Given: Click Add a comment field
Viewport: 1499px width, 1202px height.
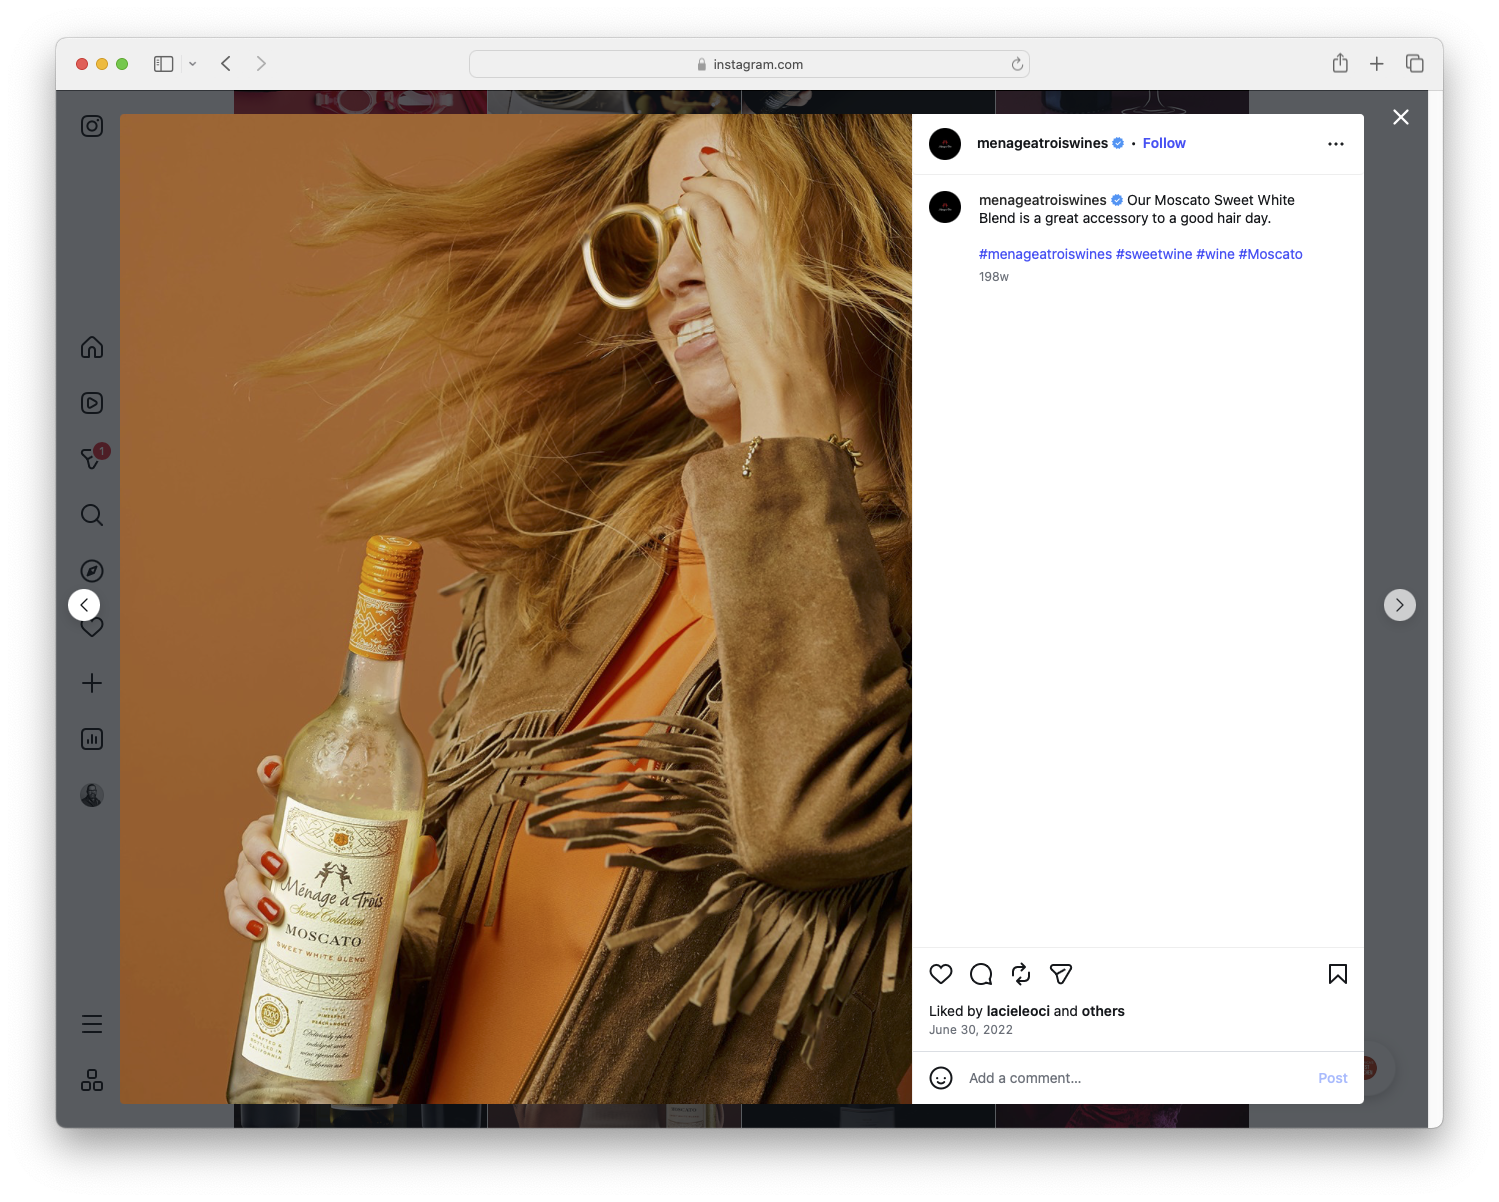Looking at the screenshot, I should coord(1135,1078).
